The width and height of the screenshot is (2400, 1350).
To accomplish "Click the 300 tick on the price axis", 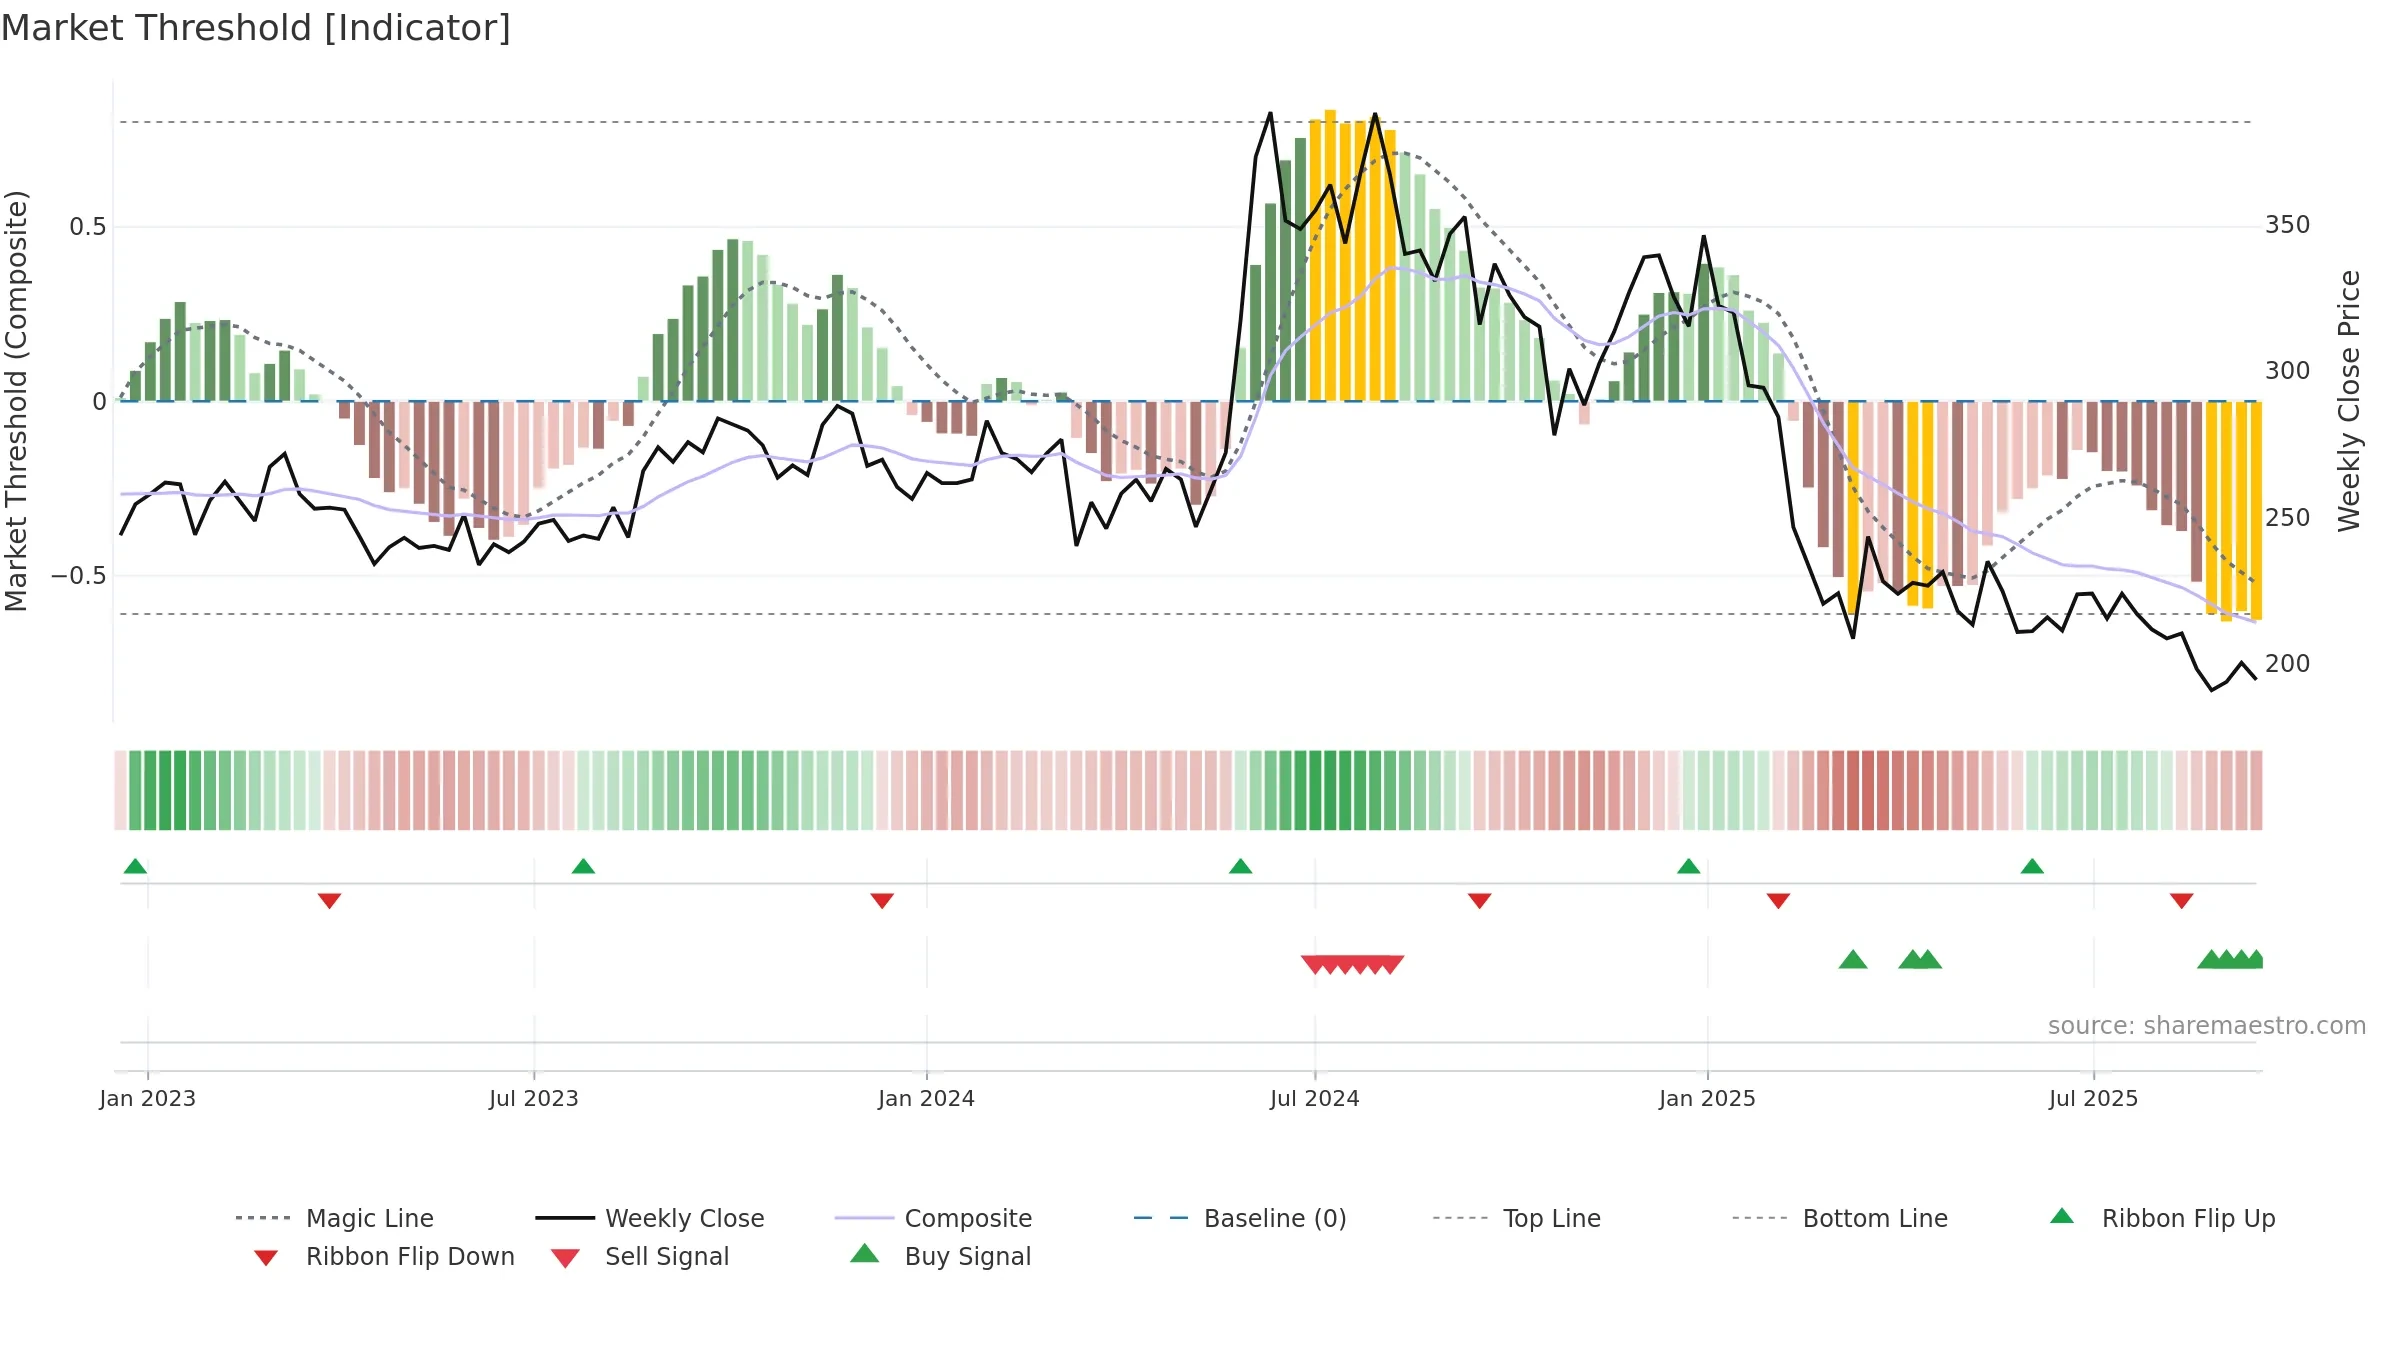I will 2287,371.
